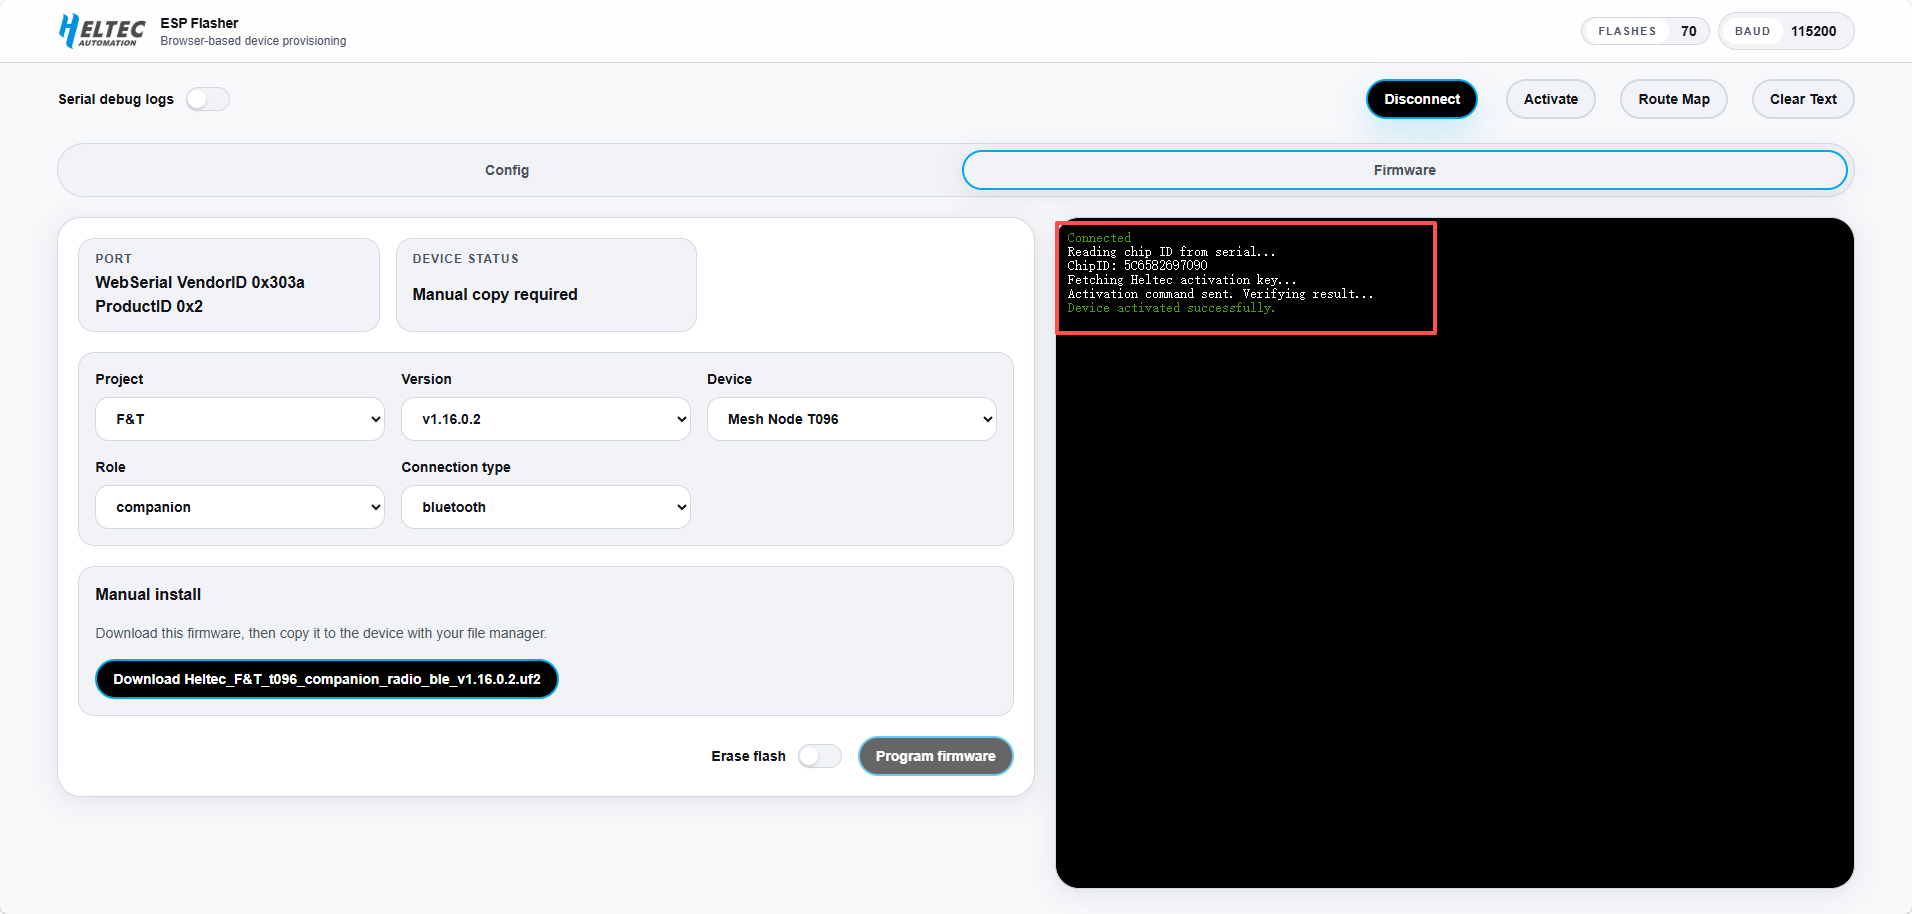Toggle the Serial debug logs switch
Viewport: 1912px width, 914px height.
click(208, 99)
